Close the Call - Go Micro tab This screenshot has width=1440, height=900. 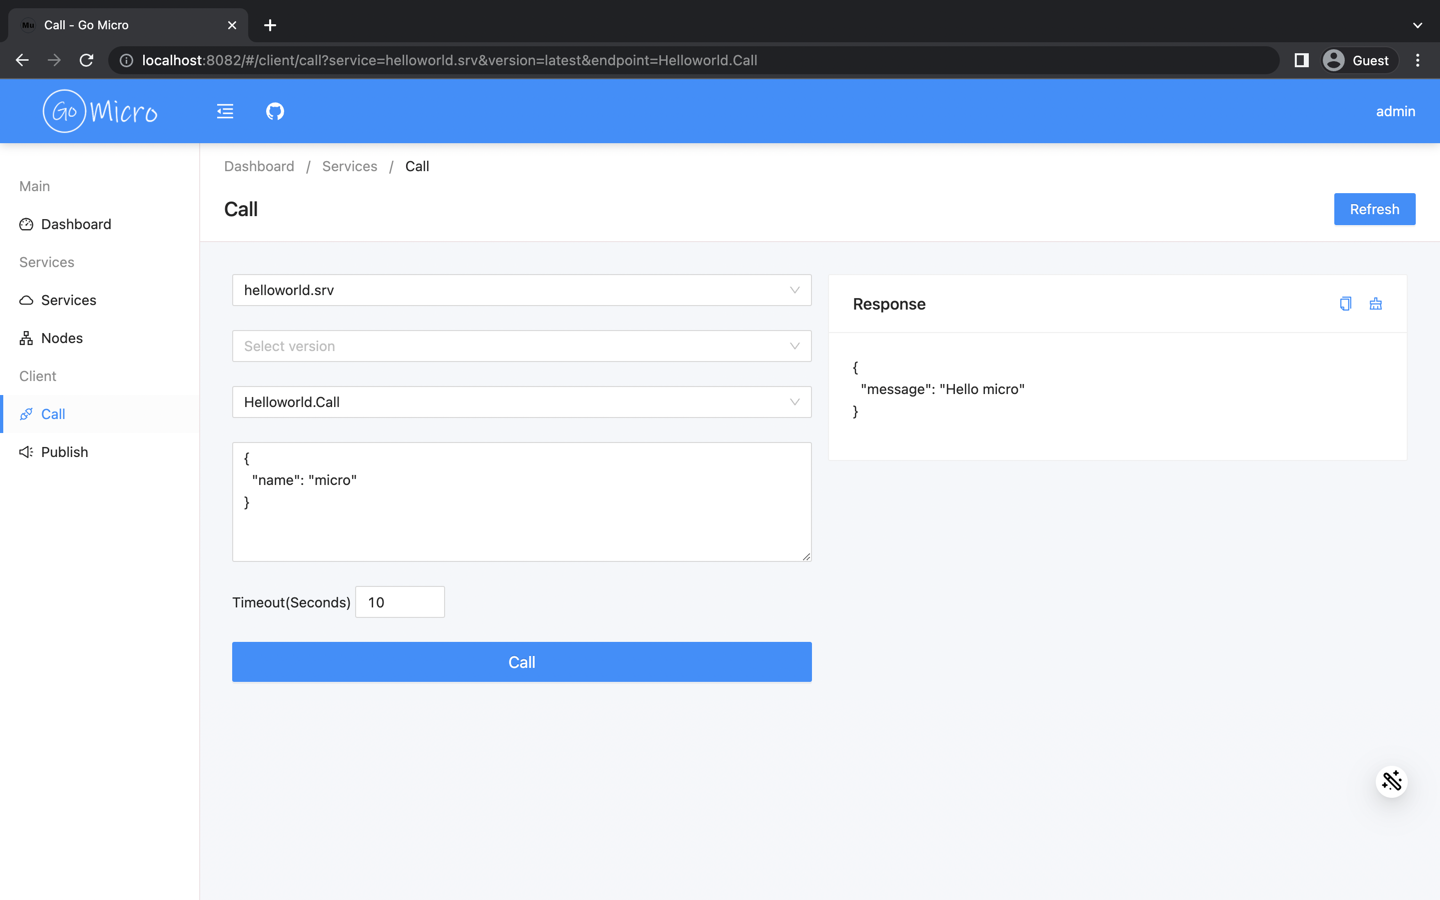pos(232,25)
